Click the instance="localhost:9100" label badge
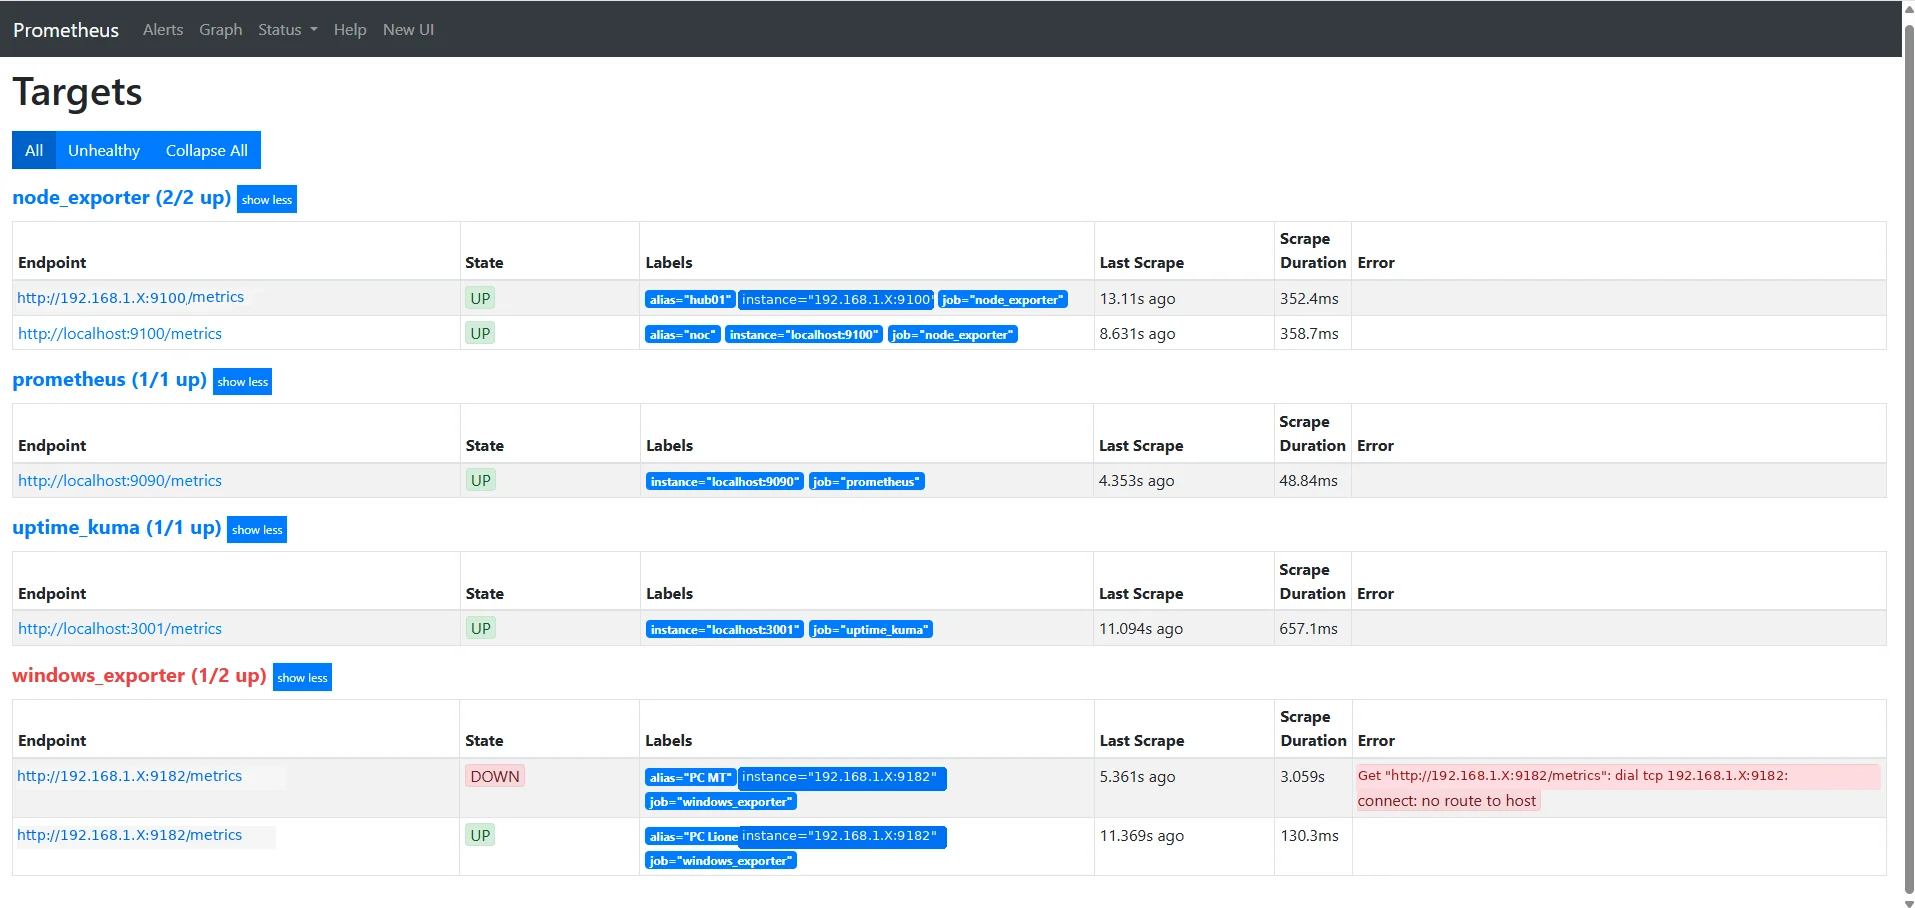Screen dimensions: 1915x908 (x=804, y=334)
